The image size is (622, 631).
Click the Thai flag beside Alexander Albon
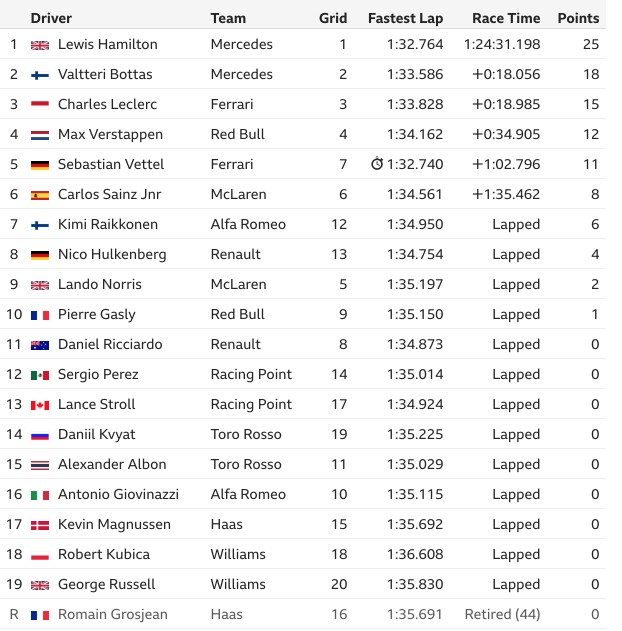point(40,465)
